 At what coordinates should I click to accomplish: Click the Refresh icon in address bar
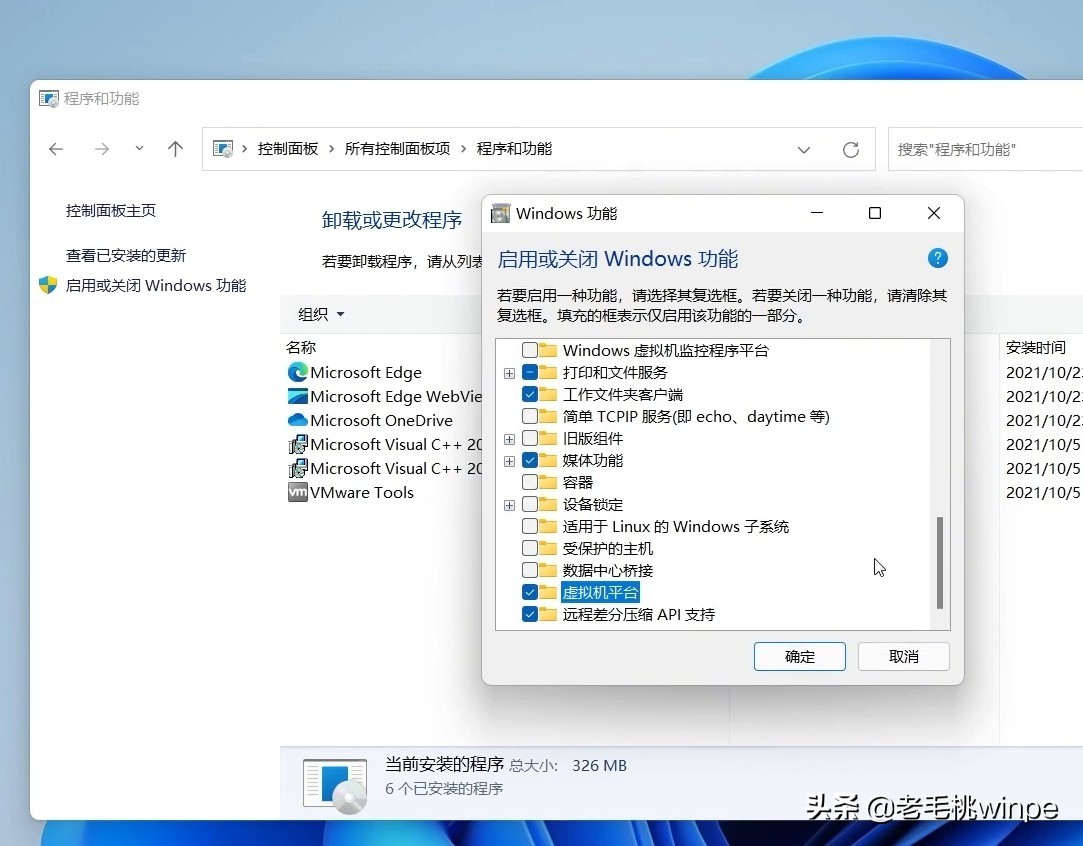pyautogui.click(x=851, y=149)
